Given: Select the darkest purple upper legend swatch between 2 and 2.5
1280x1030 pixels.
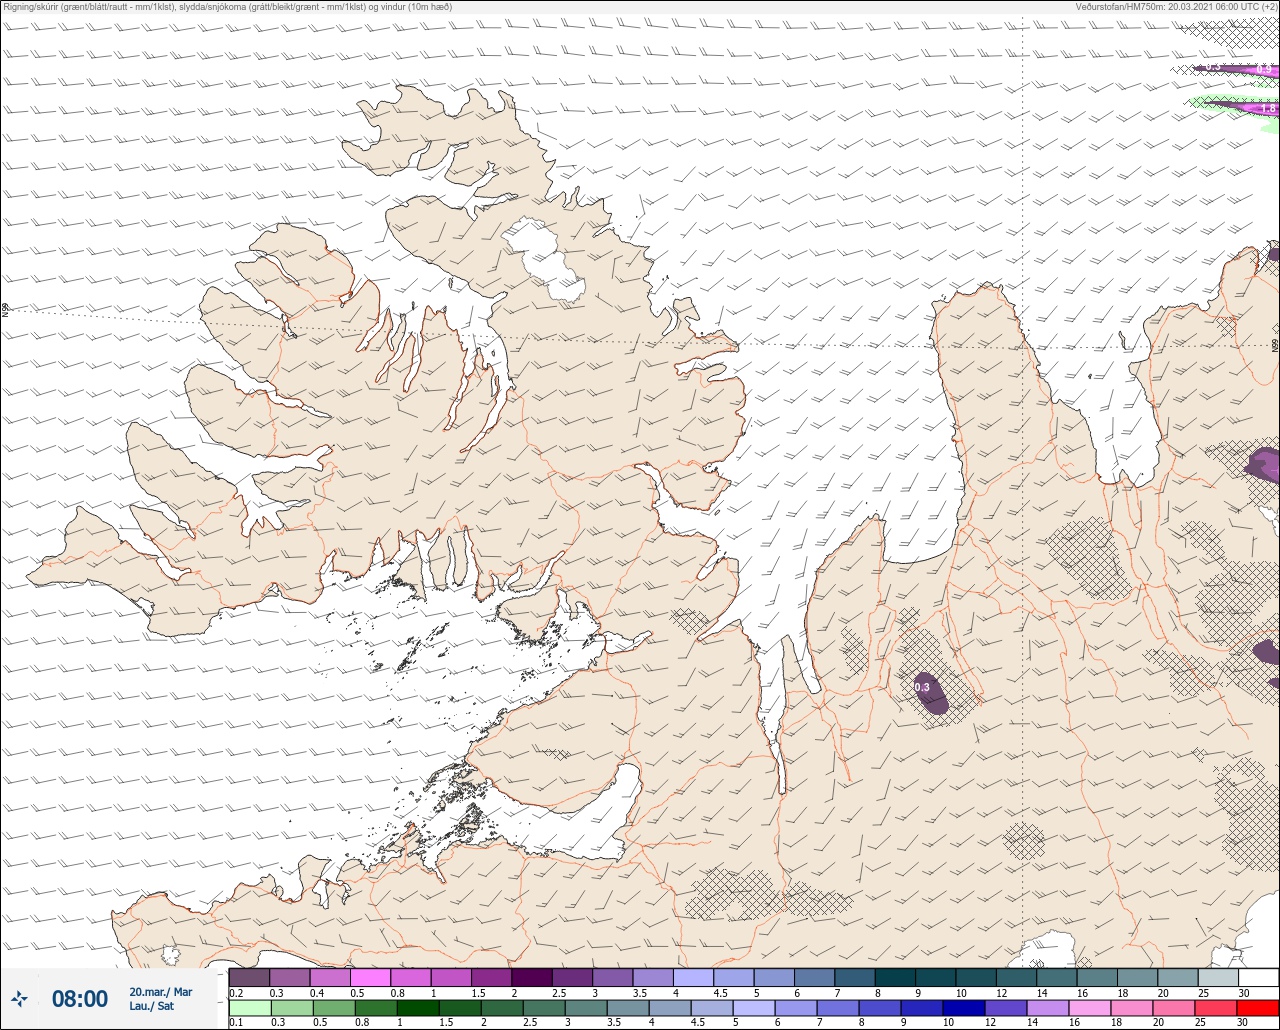Looking at the screenshot, I should coord(532,977).
